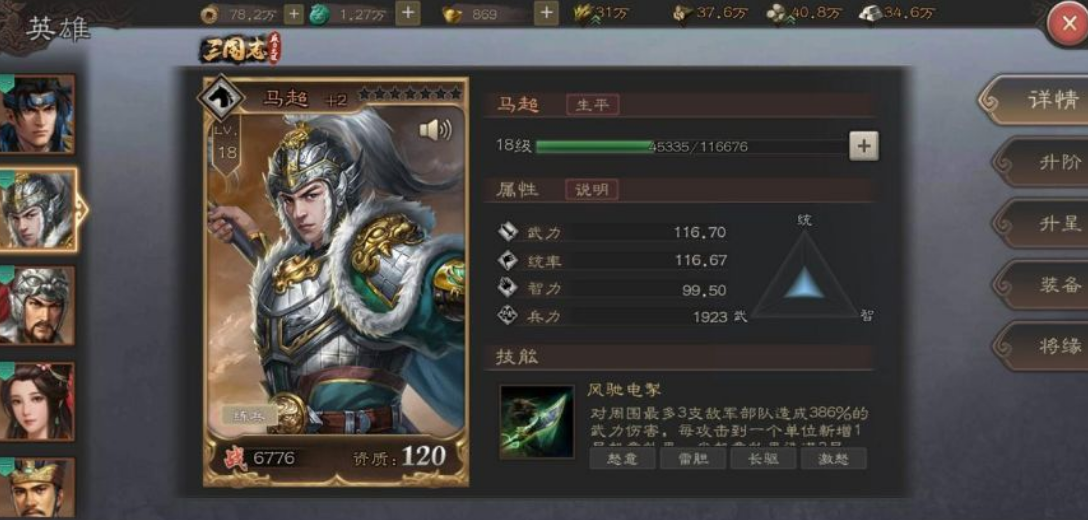
Task: Click the green experience progress bar
Action: click(x=692, y=146)
